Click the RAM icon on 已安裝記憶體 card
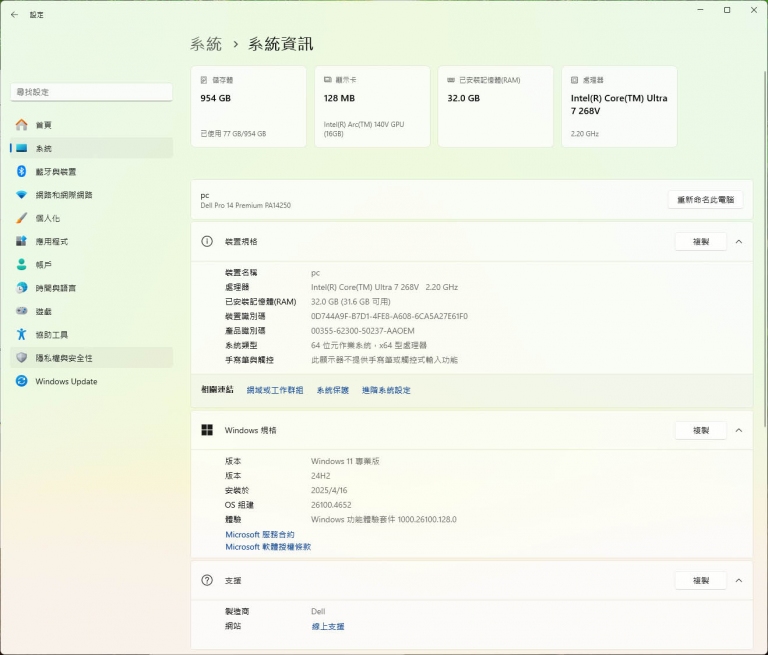The height and width of the screenshot is (655, 768). pyautogui.click(x=451, y=80)
